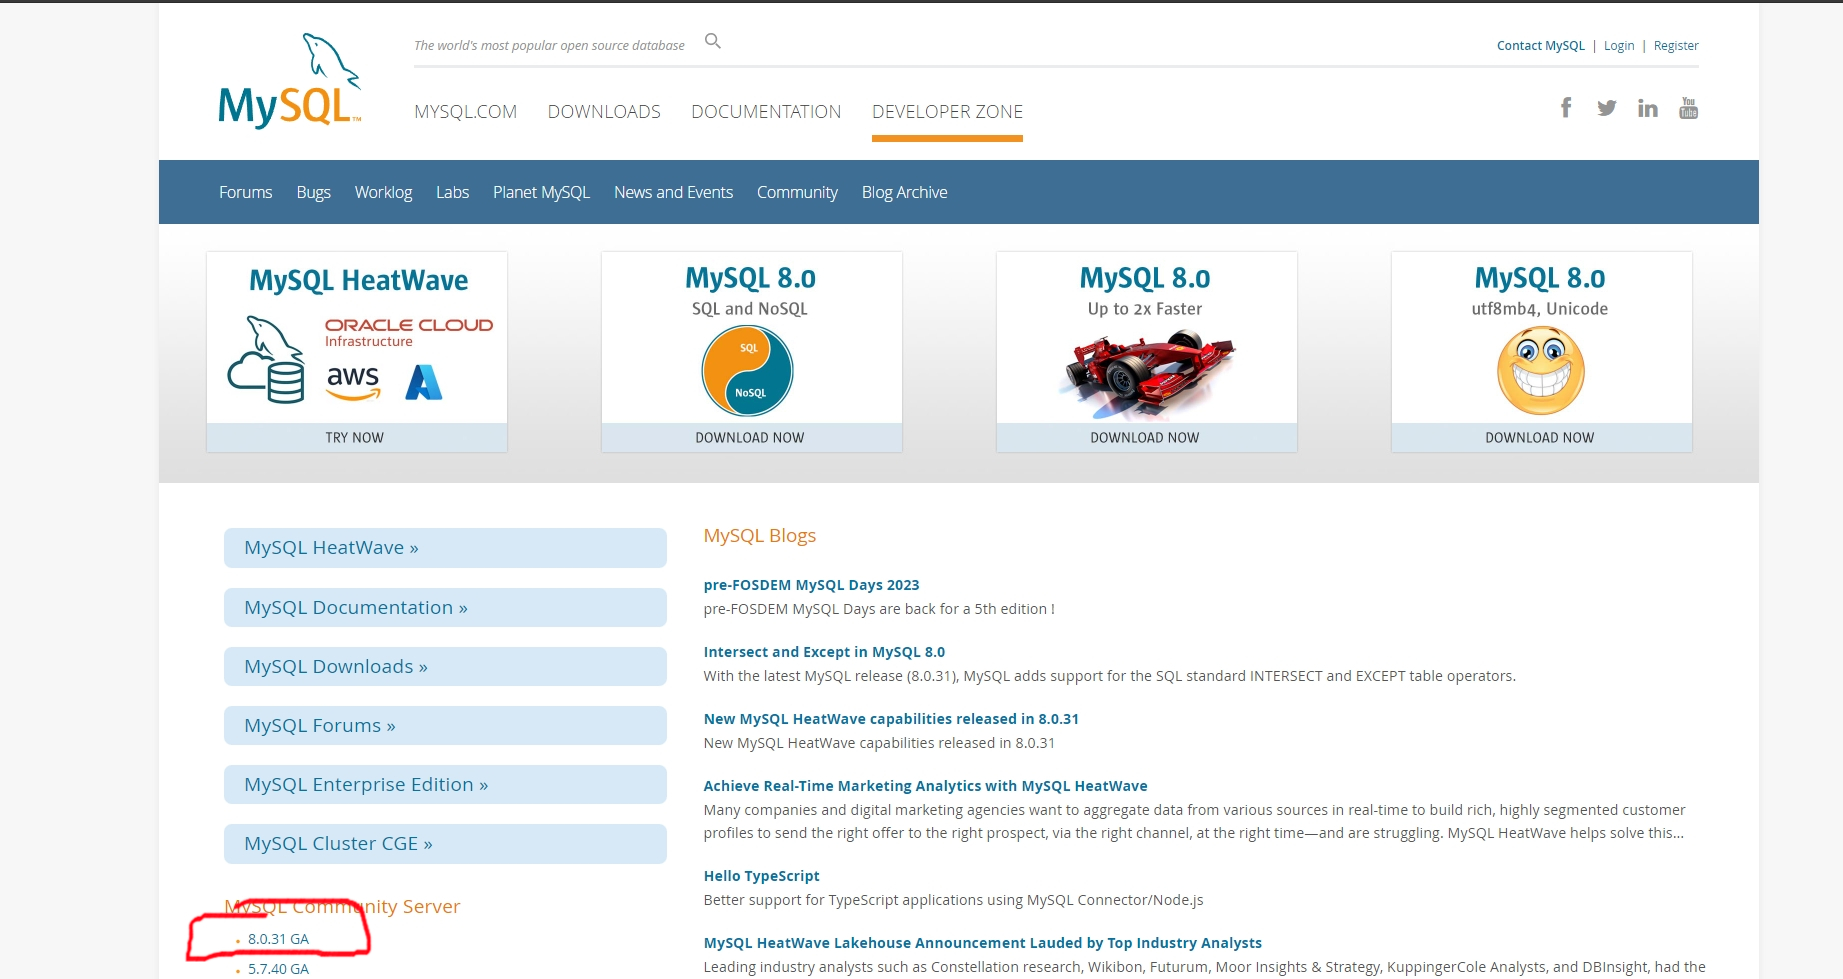Click the 8.0.31 GA link
This screenshot has width=1843, height=979.
point(278,939)
